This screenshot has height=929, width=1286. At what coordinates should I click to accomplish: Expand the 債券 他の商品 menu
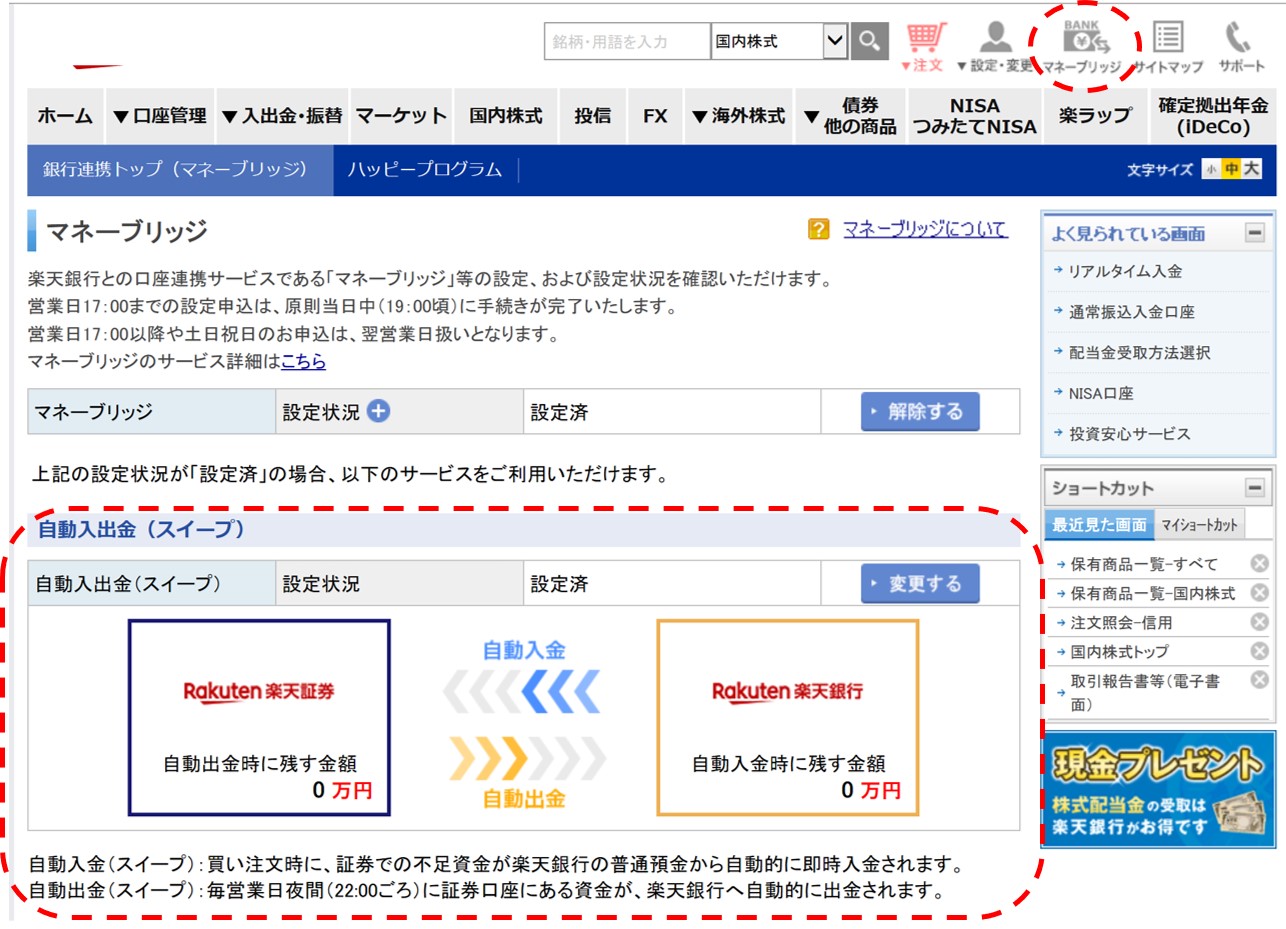click(850, 116)
